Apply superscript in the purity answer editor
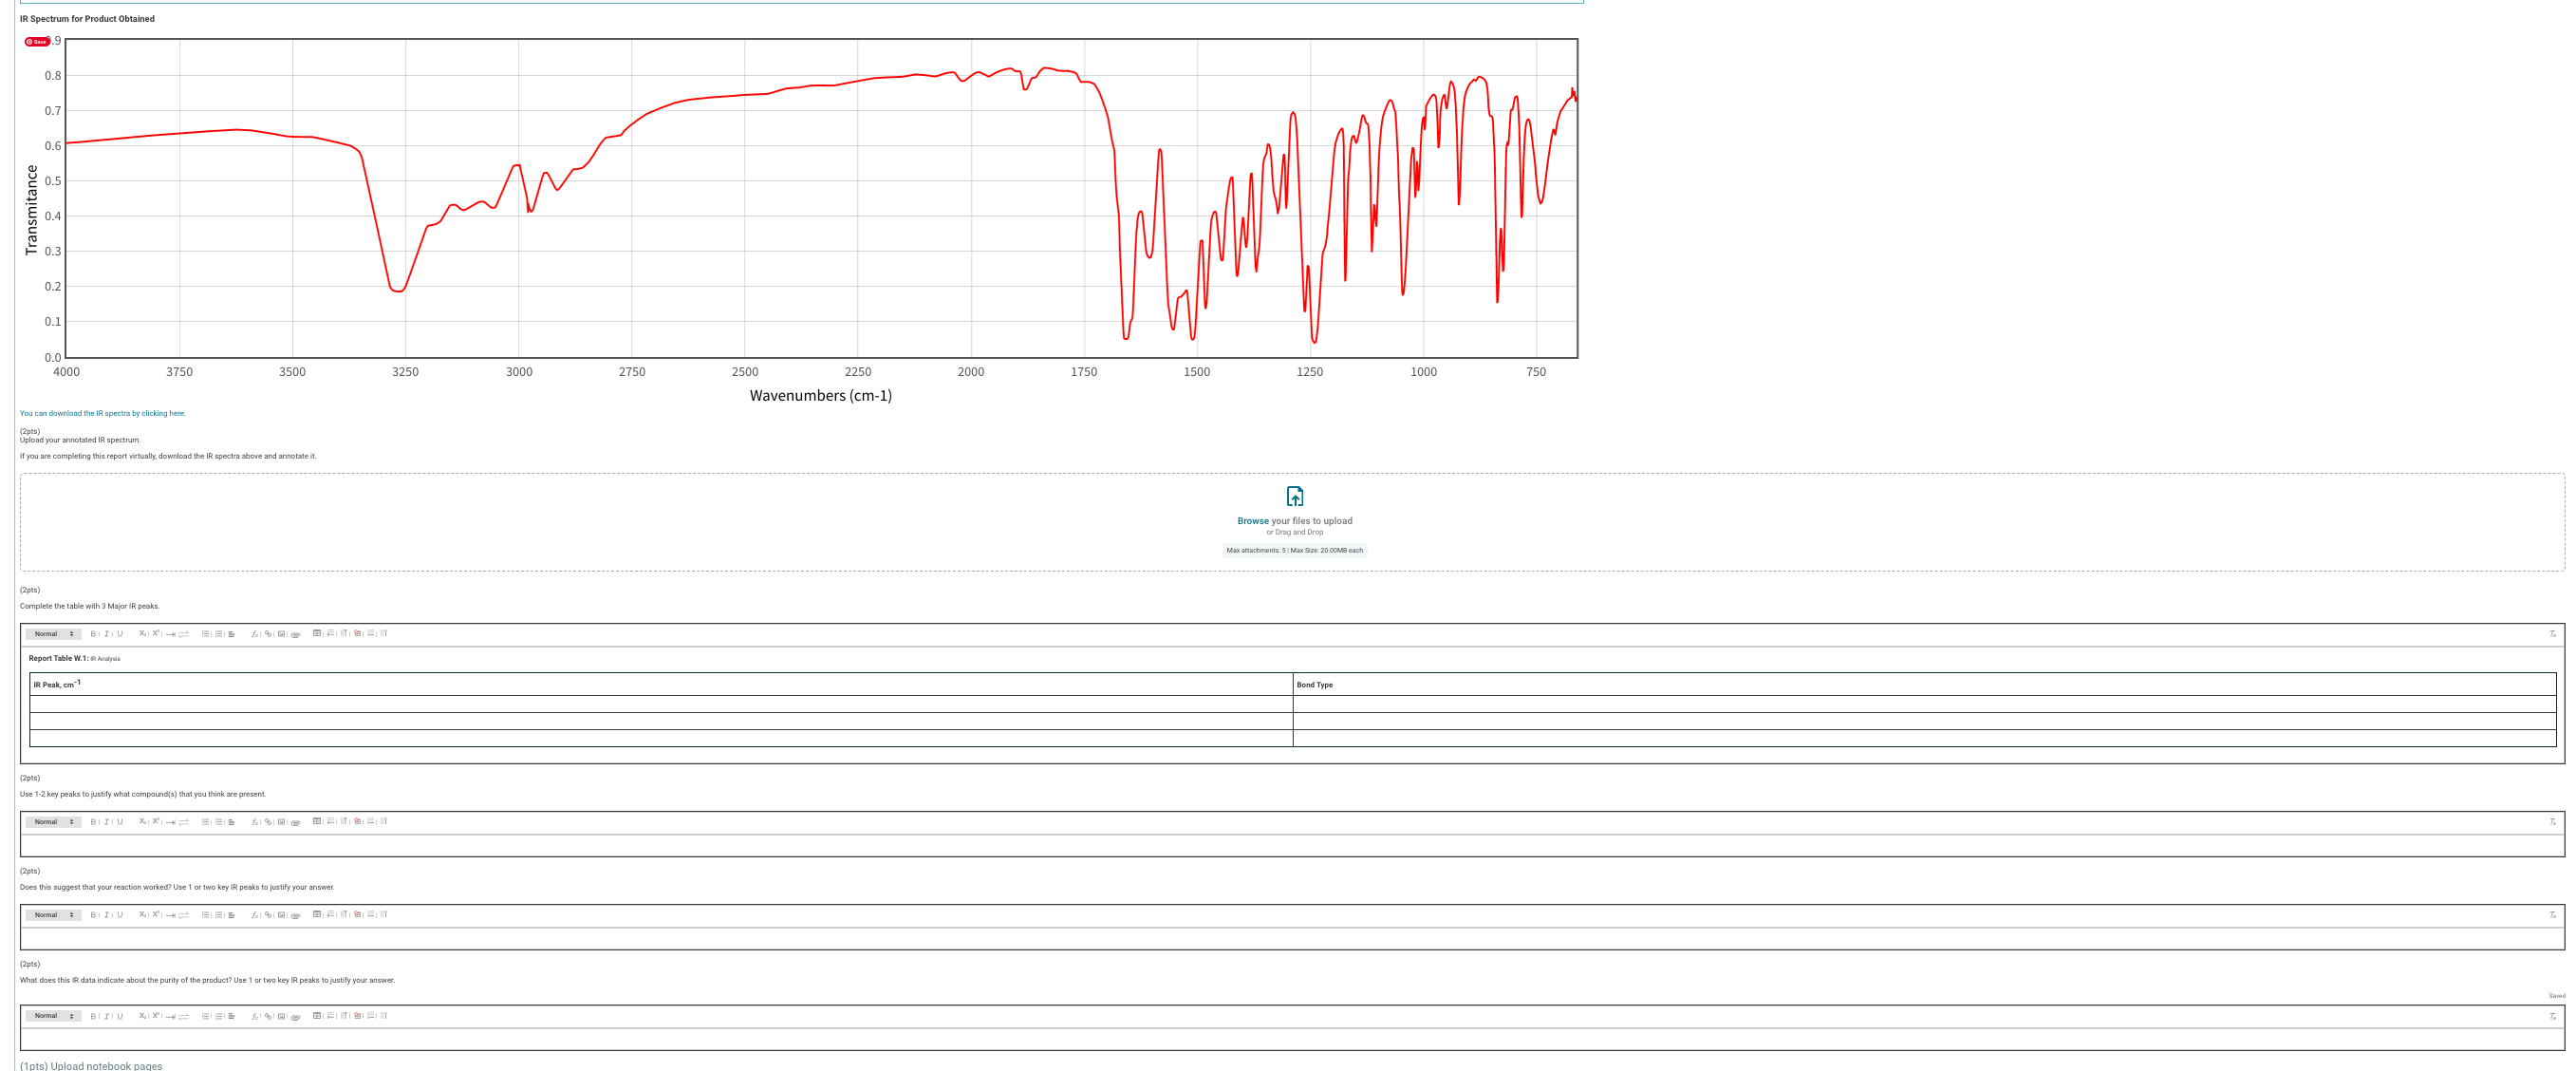The width and height of the screenshot is (2576, 1071). click(x=157, y=1015)
